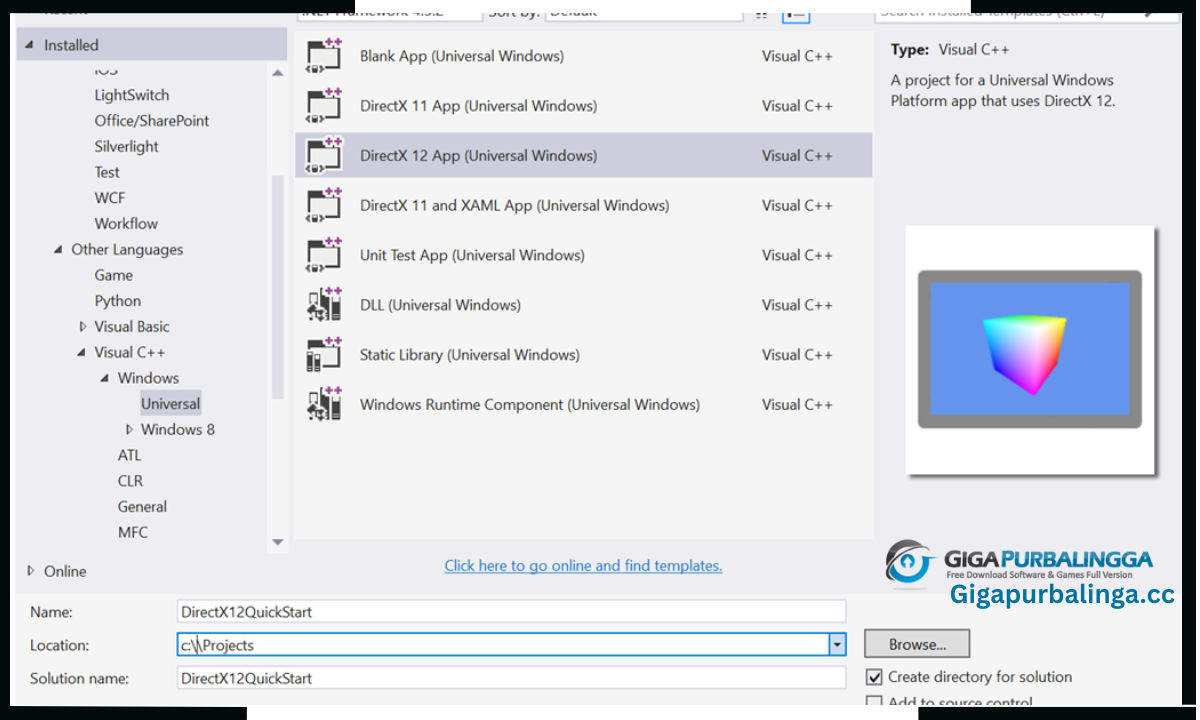The width and height of the screenshot is (1200, 720).
Task: Expand the Online section
Action: click(x=30, y=571)
